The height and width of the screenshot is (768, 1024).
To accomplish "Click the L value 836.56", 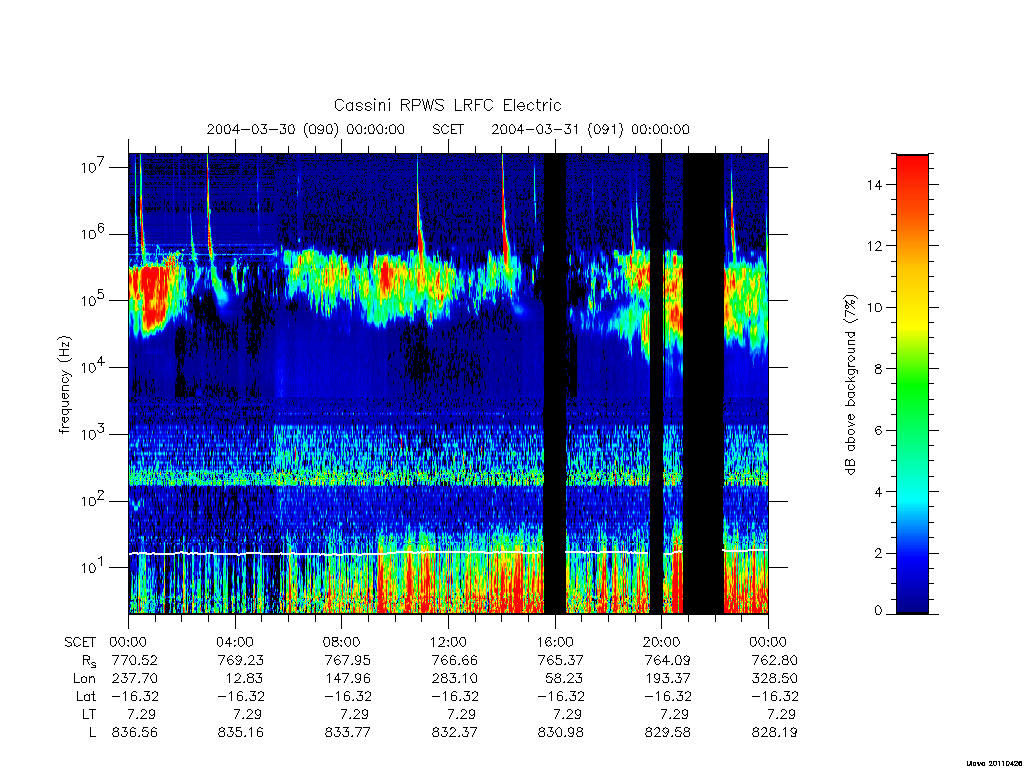I will pyautogui.click(x=135, y=733).
